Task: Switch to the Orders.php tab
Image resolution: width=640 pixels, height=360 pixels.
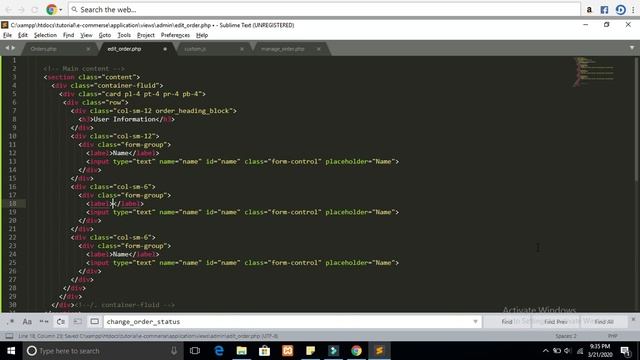Action: pos(44,49)
